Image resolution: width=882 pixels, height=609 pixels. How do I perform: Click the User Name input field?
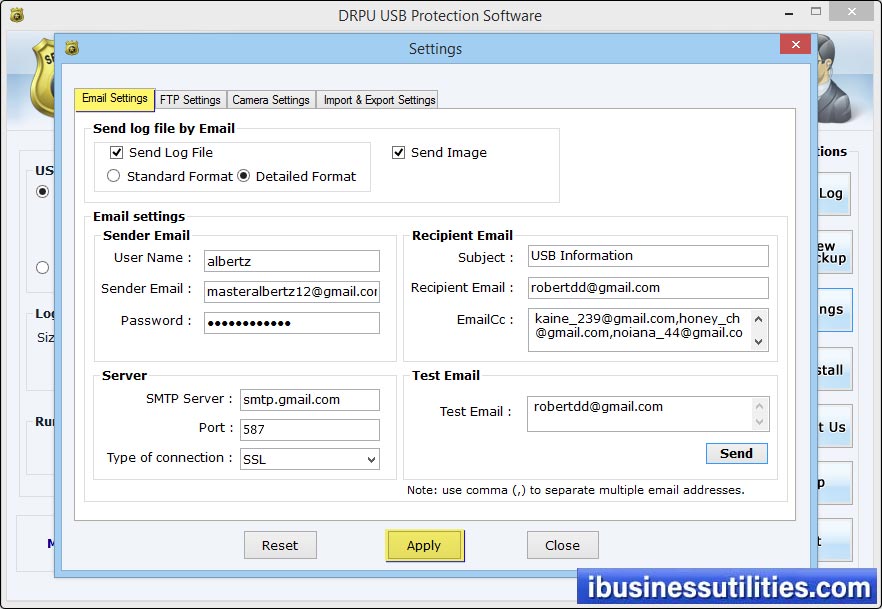pos(291,261)
